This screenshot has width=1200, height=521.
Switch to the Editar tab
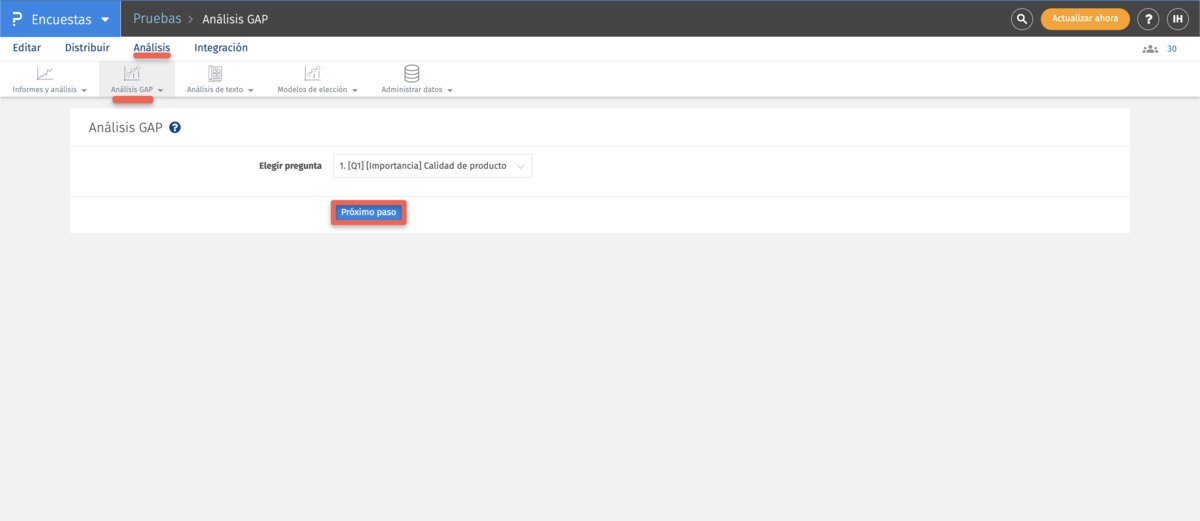point(27,48)
